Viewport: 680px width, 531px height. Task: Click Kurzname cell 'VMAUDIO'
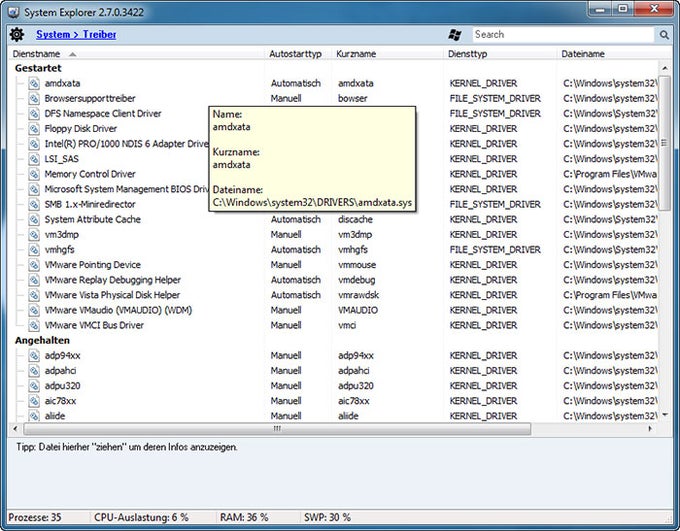click(x=358, y=310)
